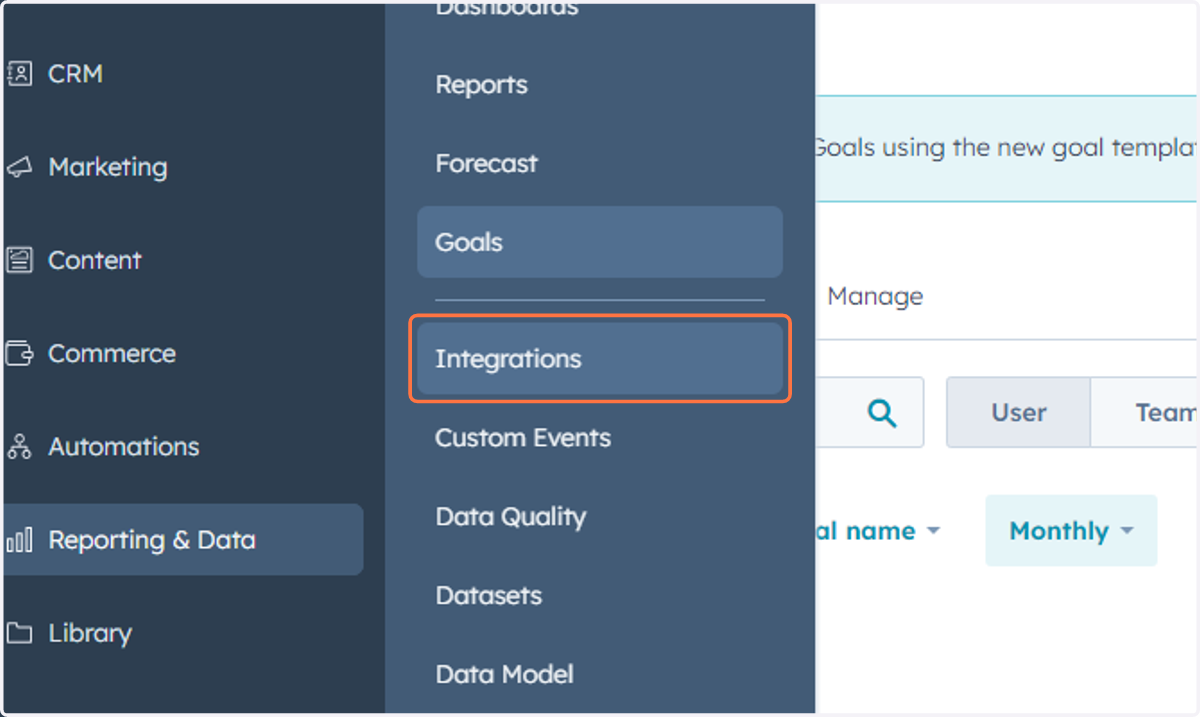Click the magnifying glass search icon
The height and width of the screenshot is (717, 1200).
(881, 412)
